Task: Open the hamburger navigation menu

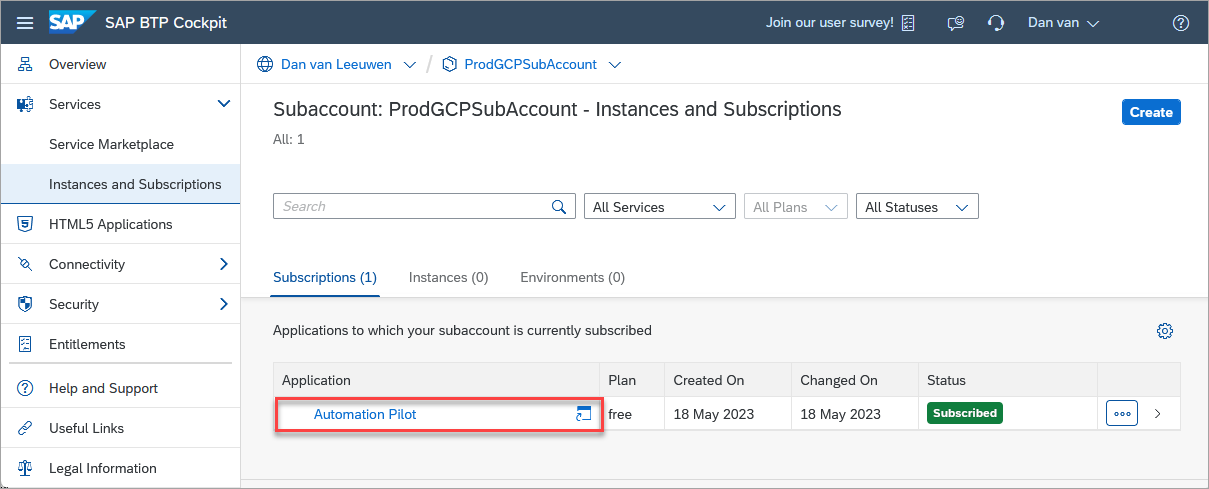Action: 25,22
